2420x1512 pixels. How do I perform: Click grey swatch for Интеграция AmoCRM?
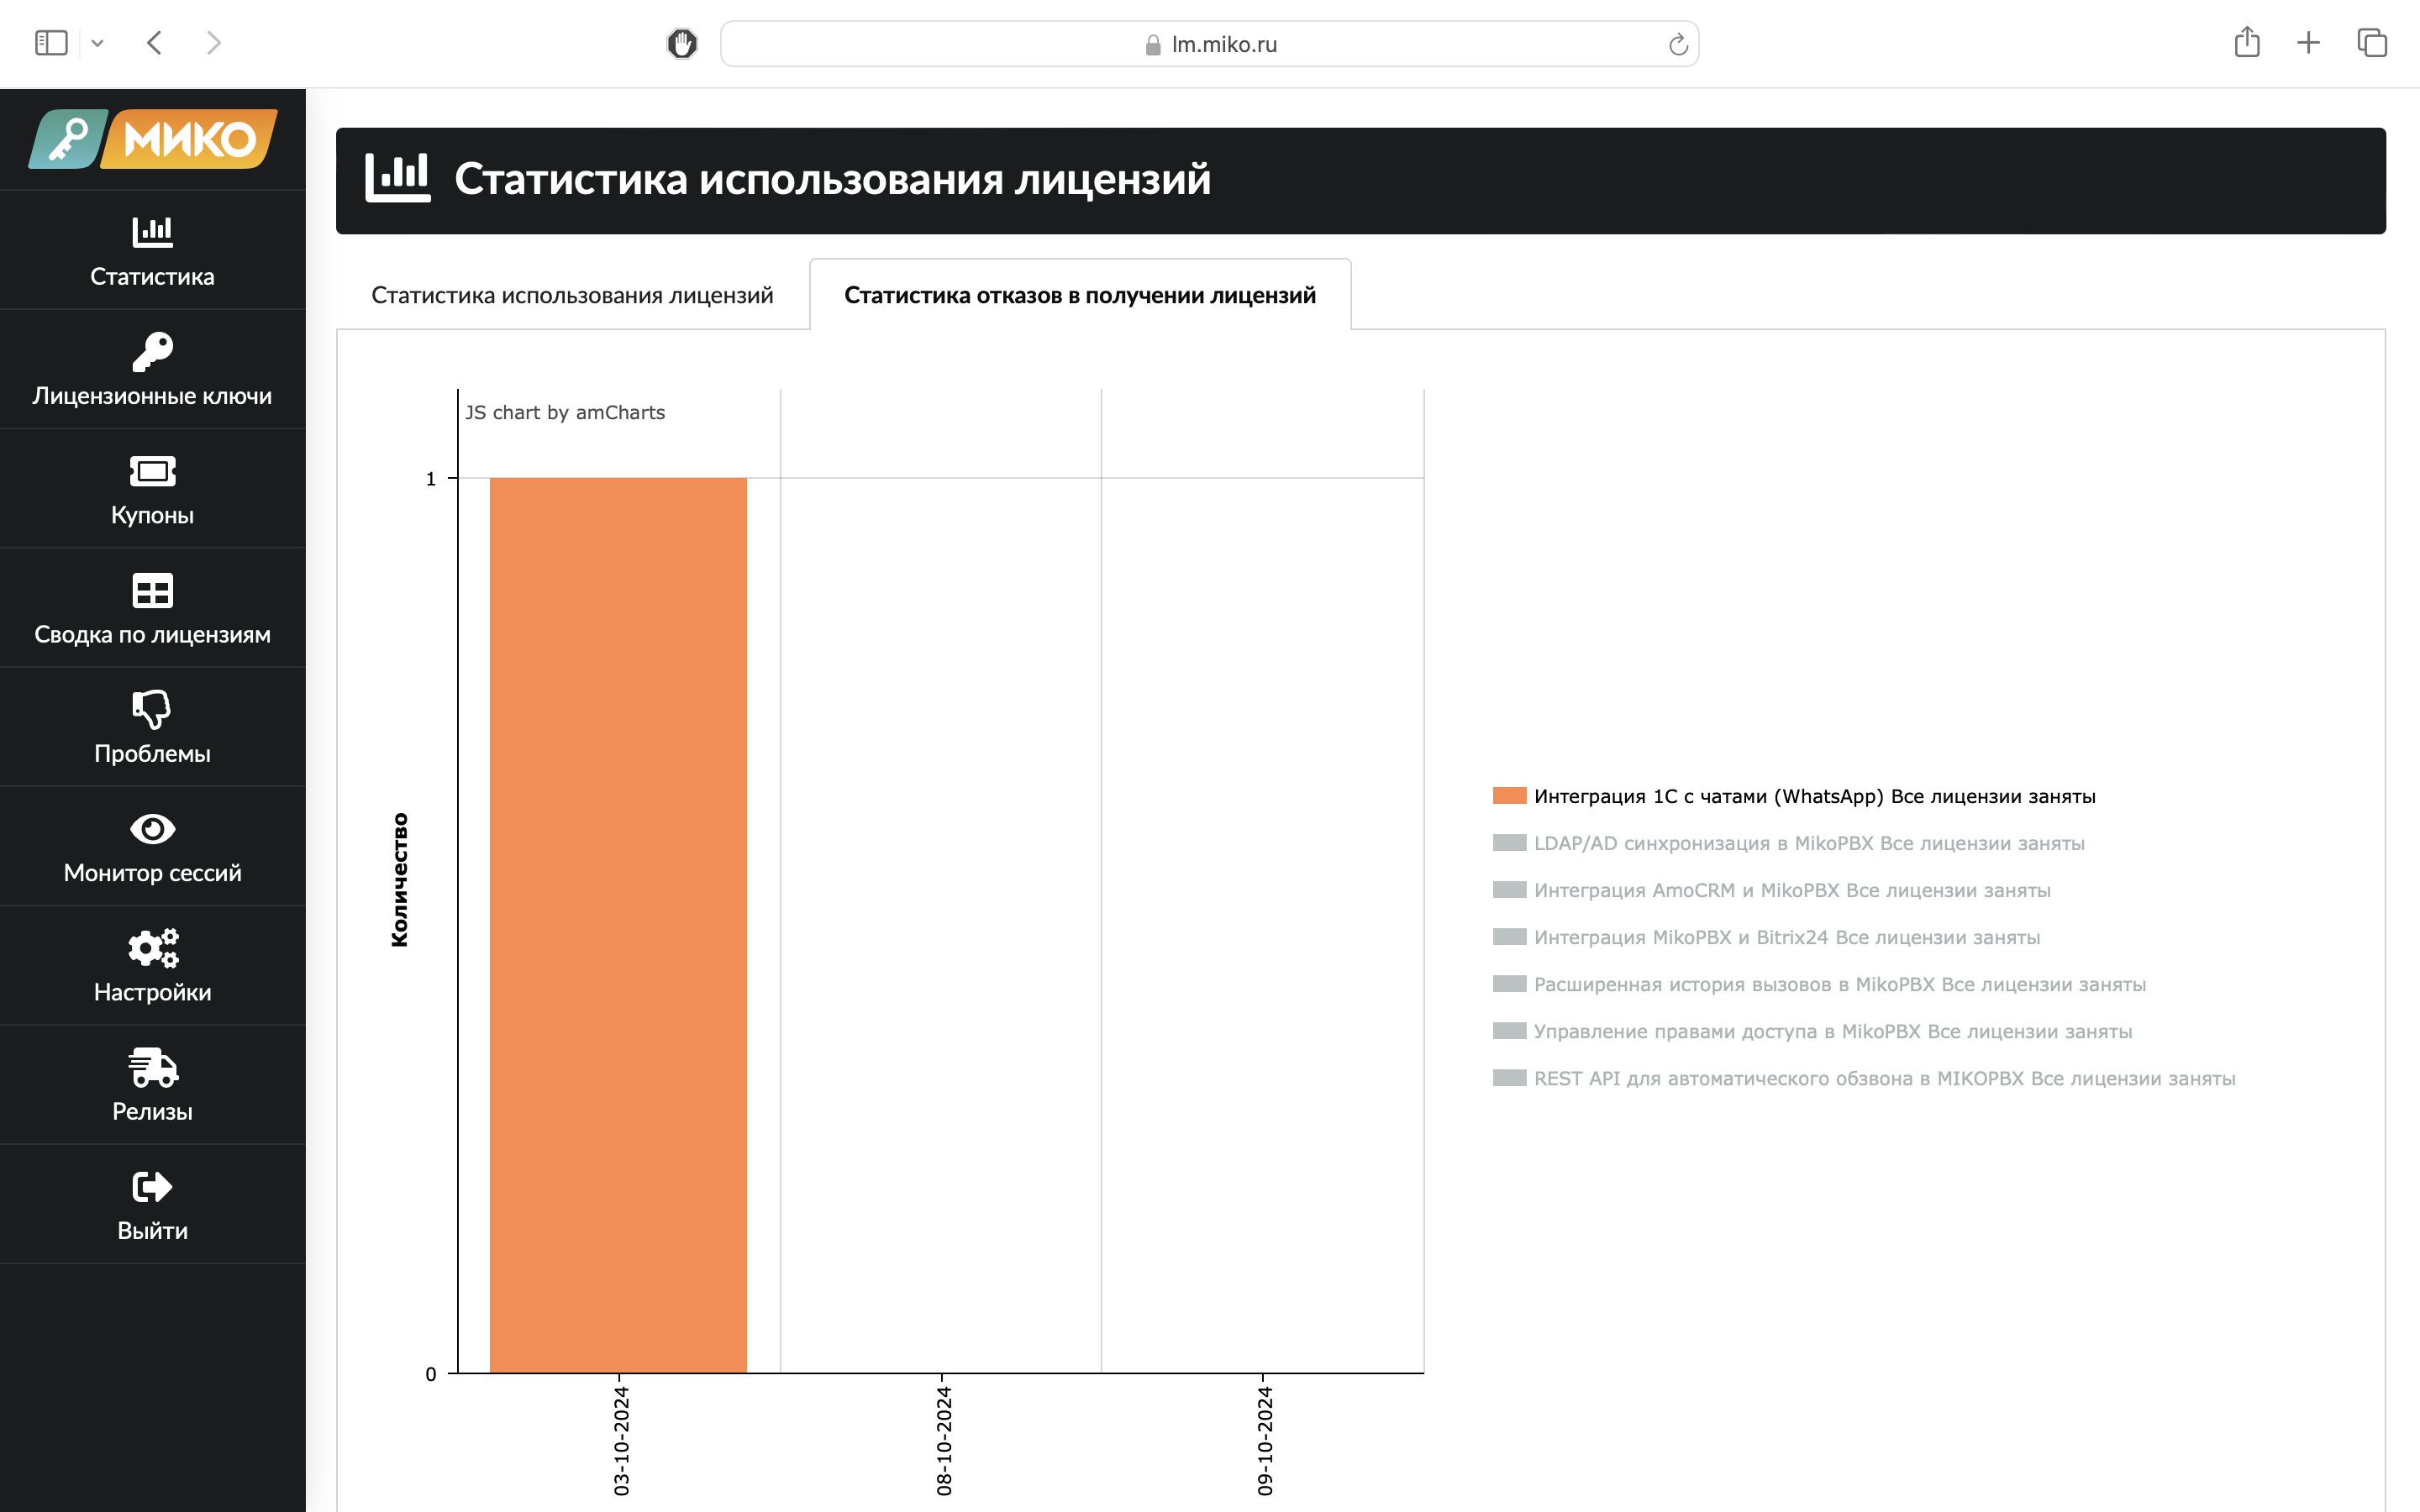1509,890
